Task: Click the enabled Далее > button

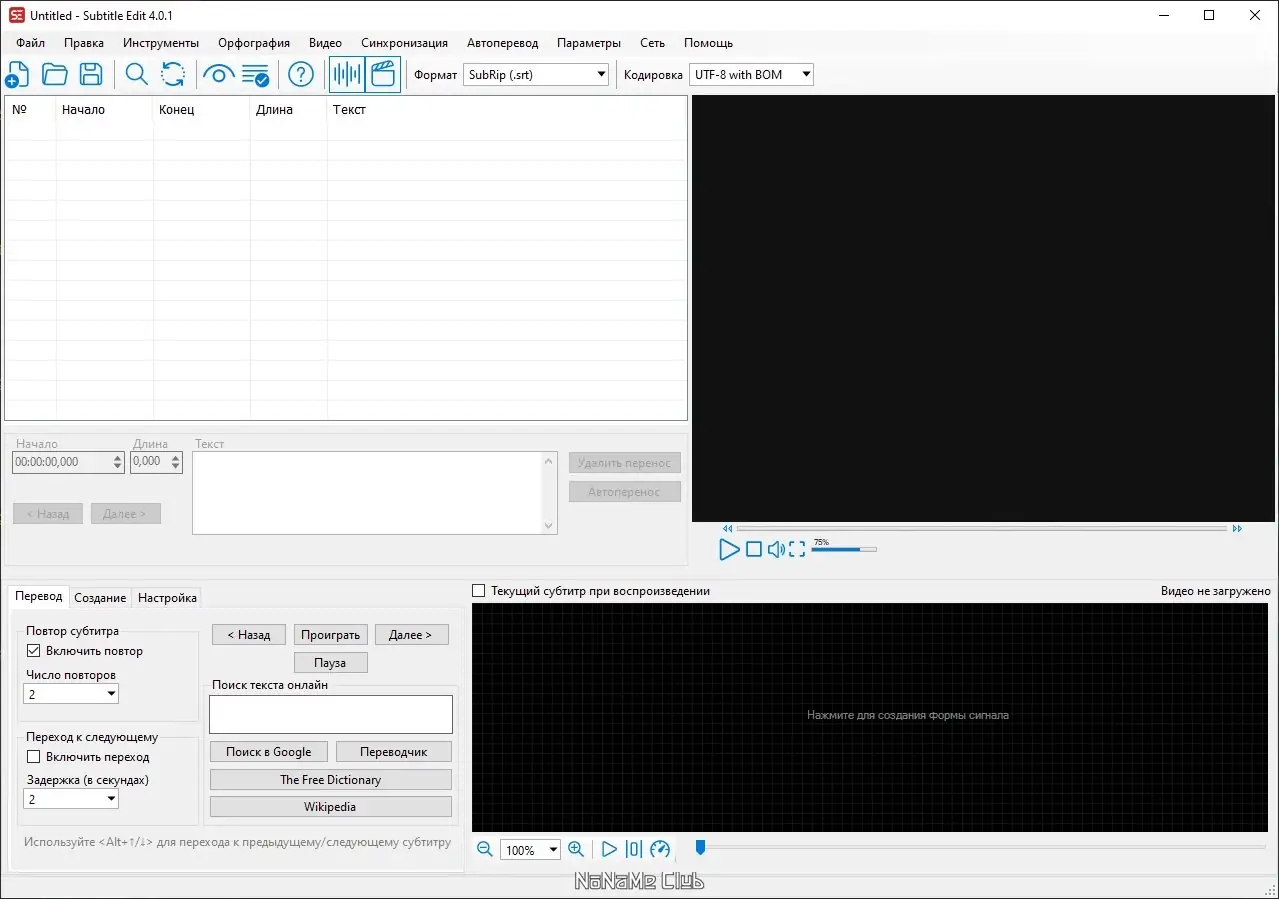Action: click(x=411, y=635)
